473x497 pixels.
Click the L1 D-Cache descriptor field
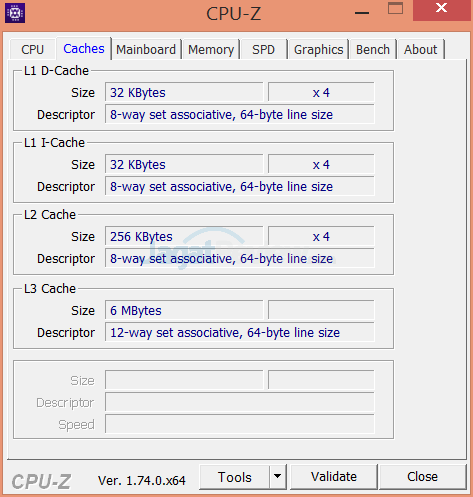click(x=240, y=114)
